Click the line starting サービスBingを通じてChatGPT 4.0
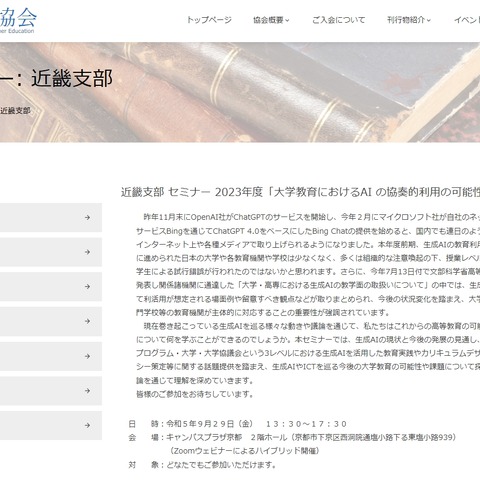The image size is (480, 480). coord(308,231)
